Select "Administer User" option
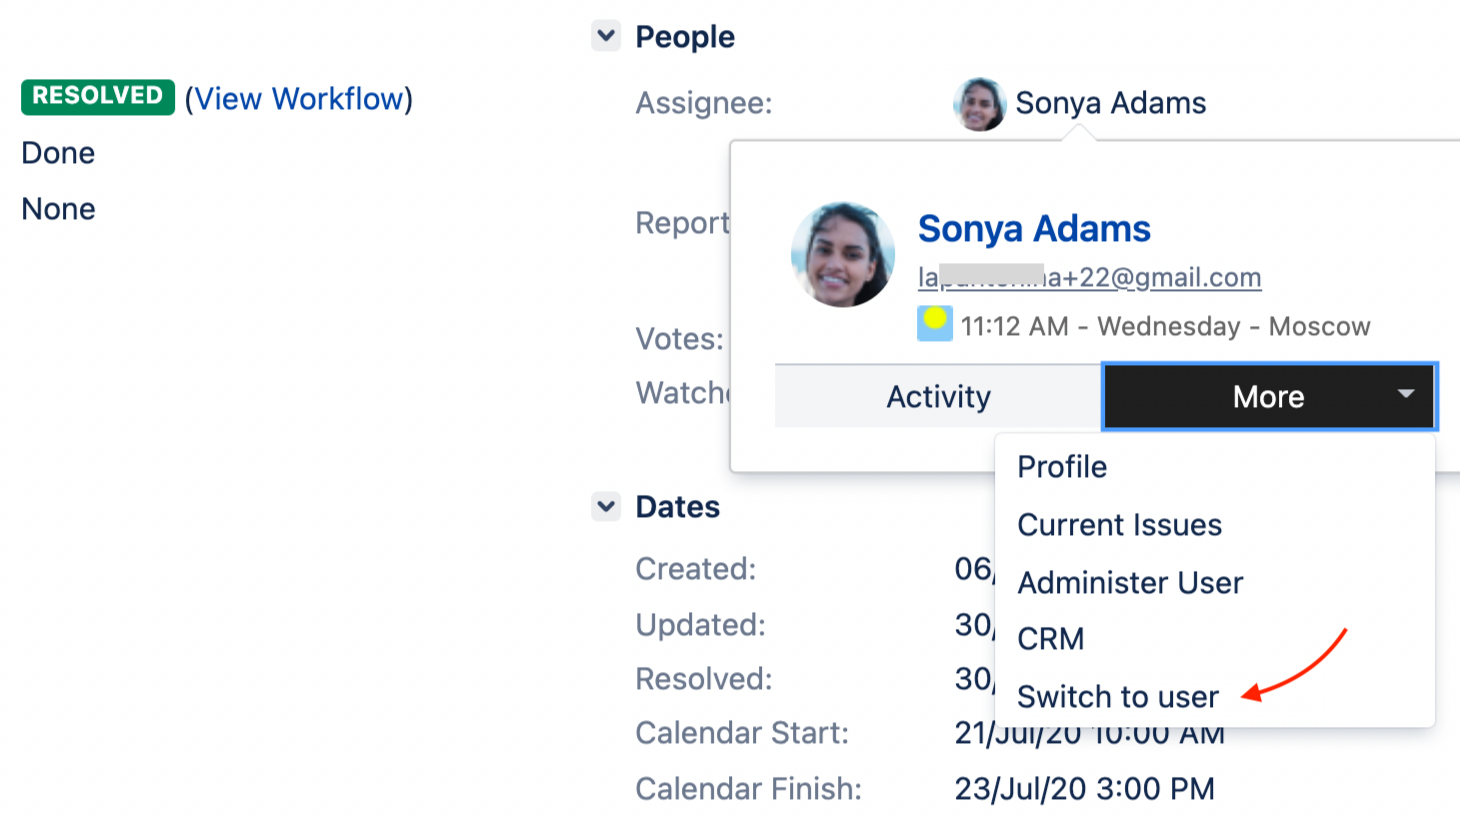1460x831 pixels. (1130, 582)
